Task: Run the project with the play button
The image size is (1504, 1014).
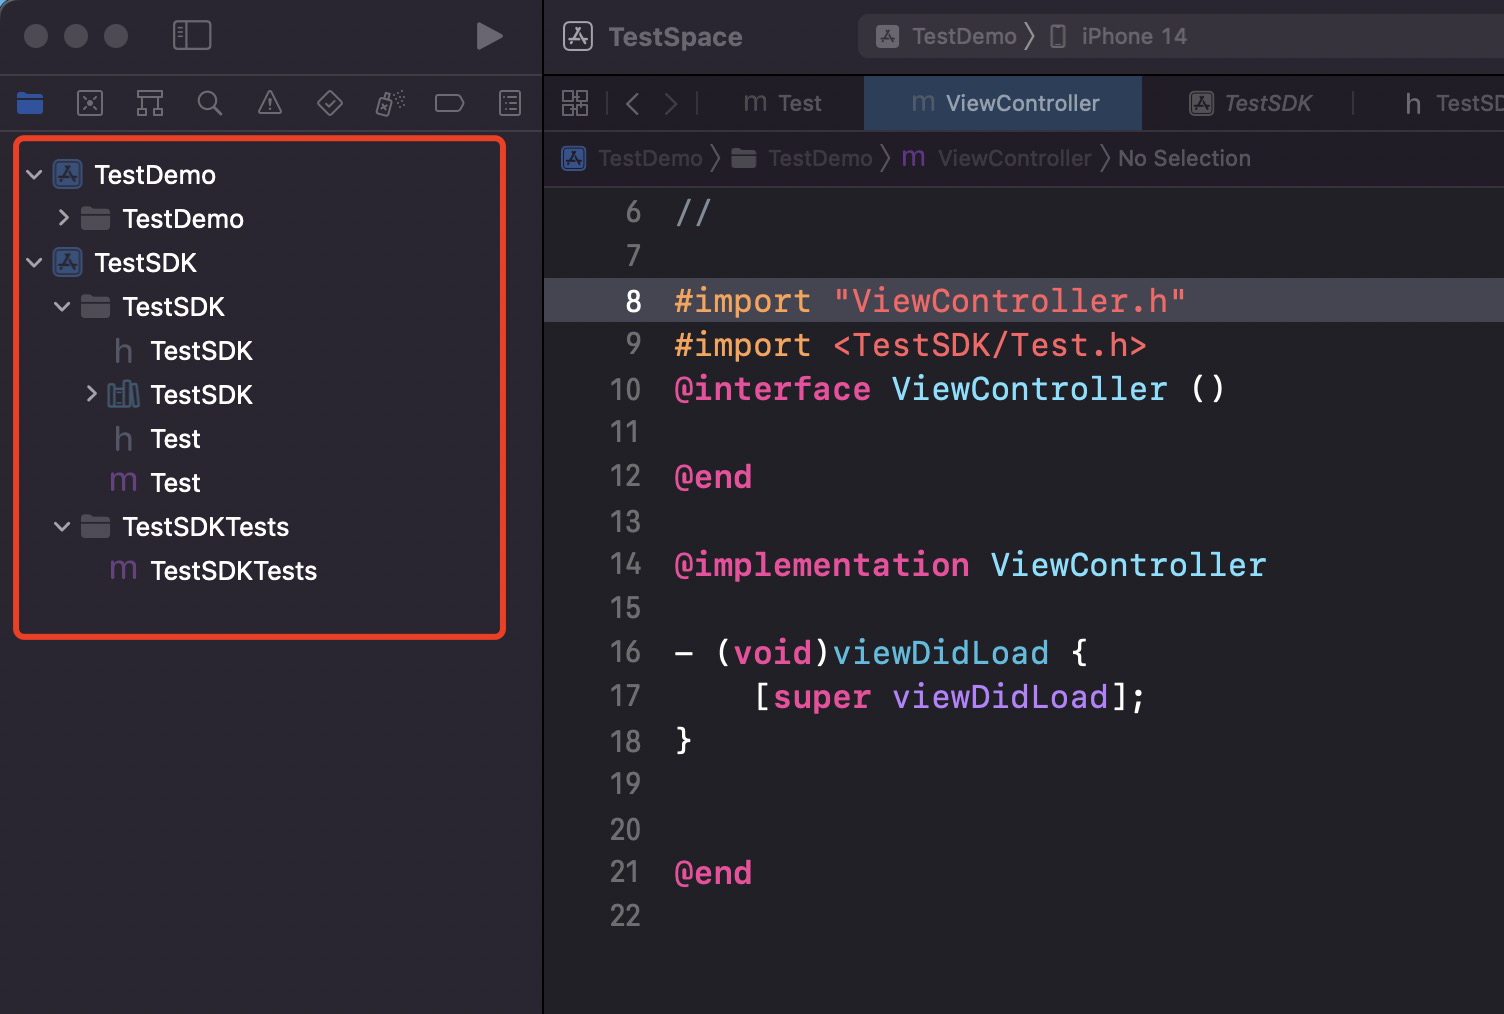Action: [x=489, y=36]
